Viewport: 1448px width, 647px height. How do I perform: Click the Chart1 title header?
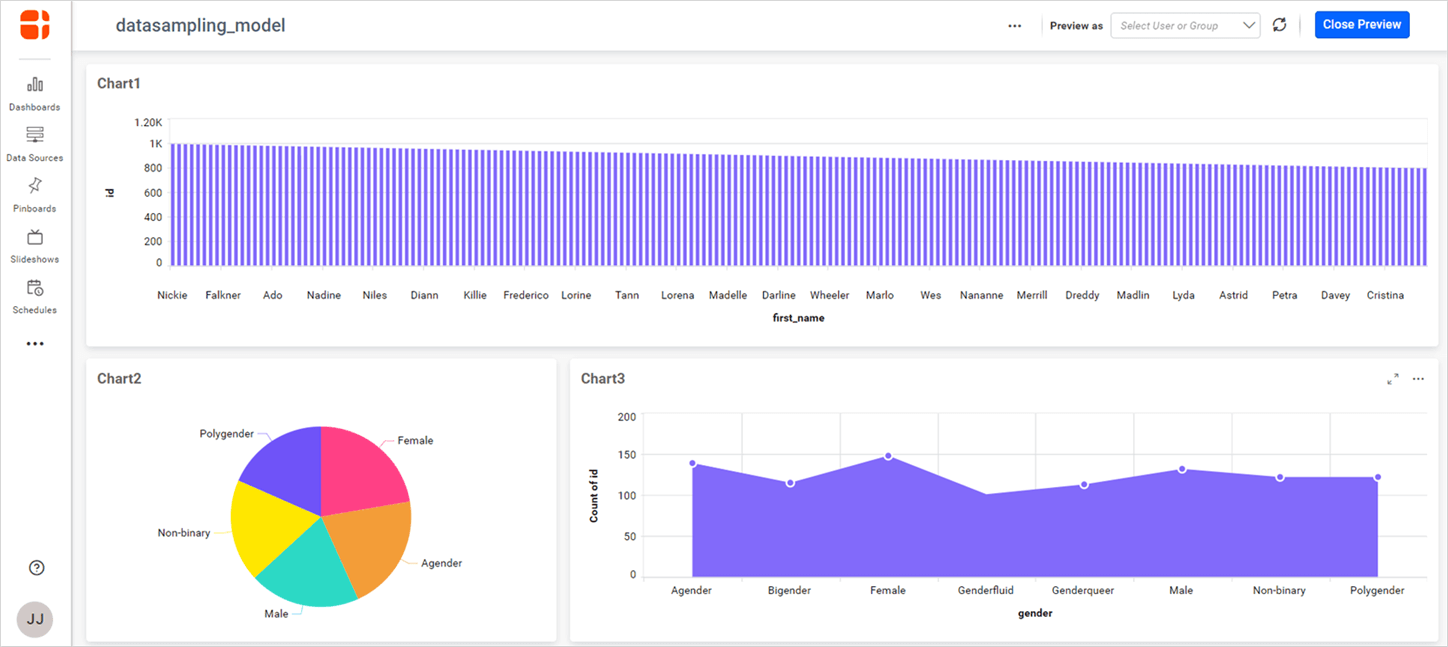[118, 83]
